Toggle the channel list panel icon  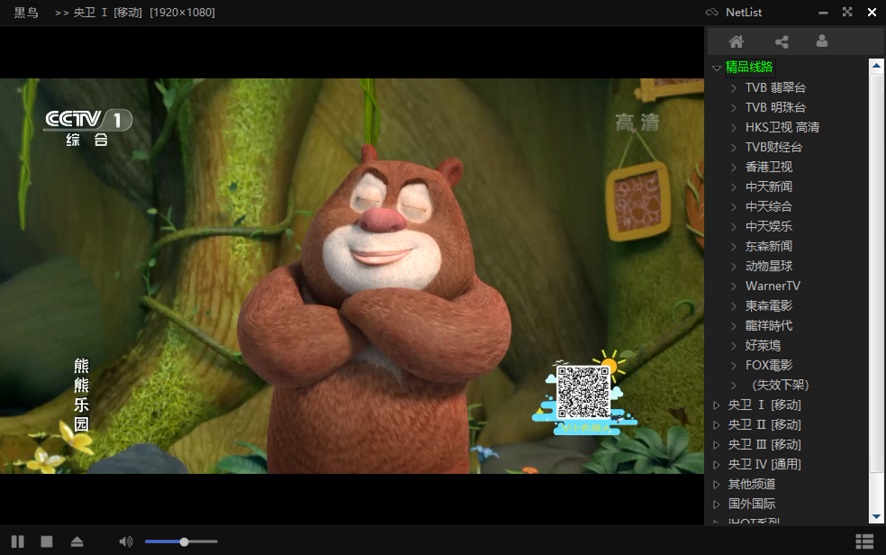(864, 541)
